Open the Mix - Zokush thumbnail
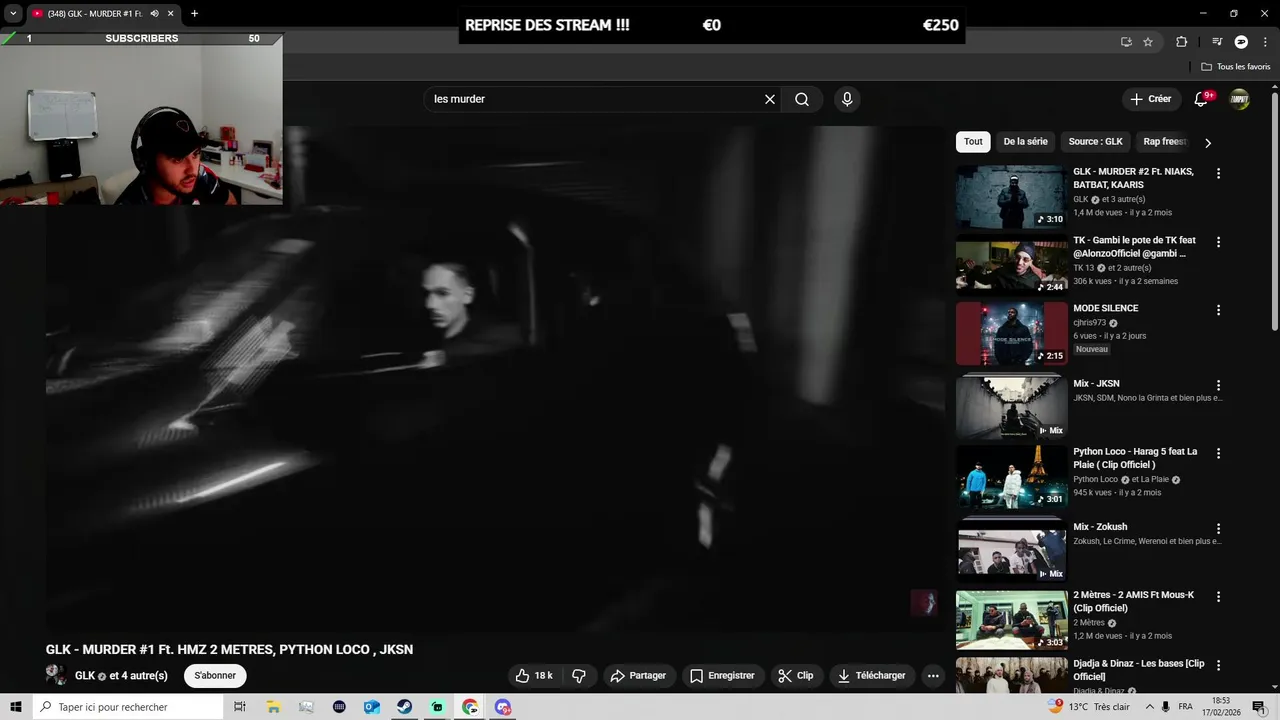This screenshot has width=1280, height=720. (x=1011, y=551)
